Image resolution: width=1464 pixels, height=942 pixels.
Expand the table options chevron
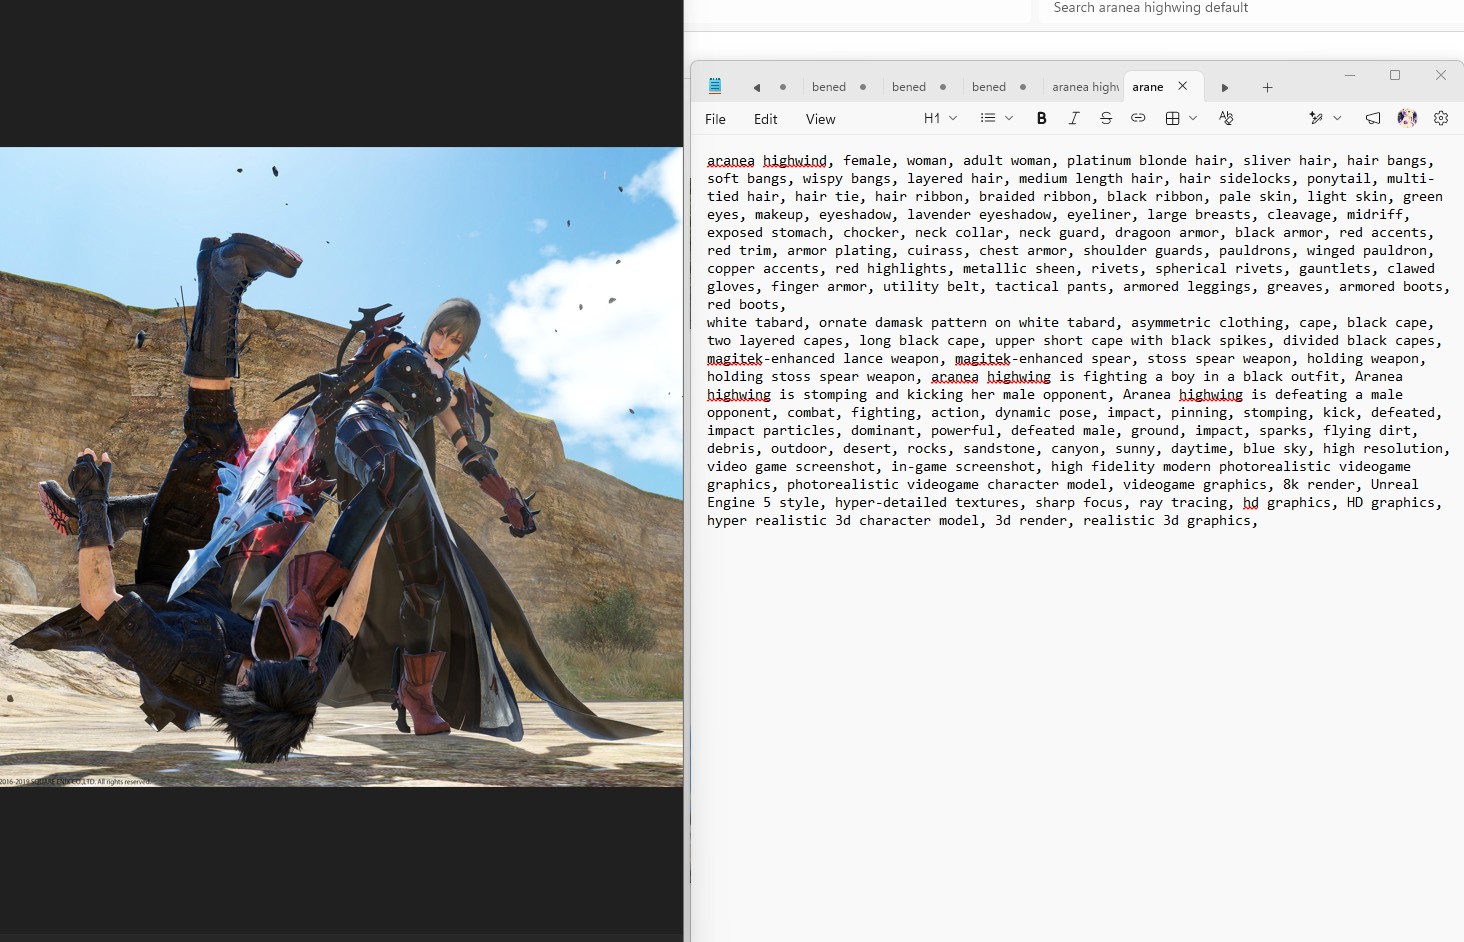(1193, 118)
